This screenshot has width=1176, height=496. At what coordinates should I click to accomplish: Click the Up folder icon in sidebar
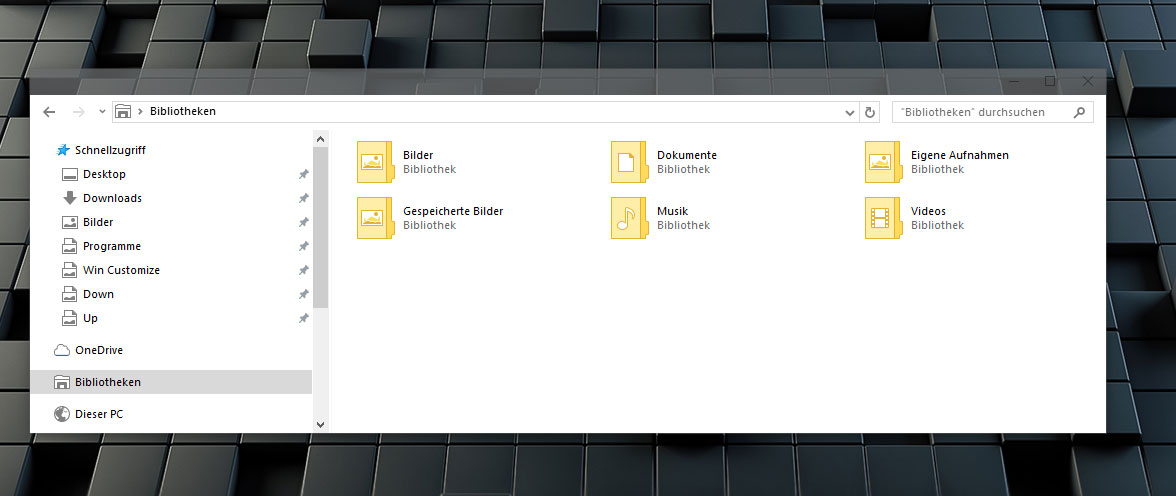[x=69, y=318]
